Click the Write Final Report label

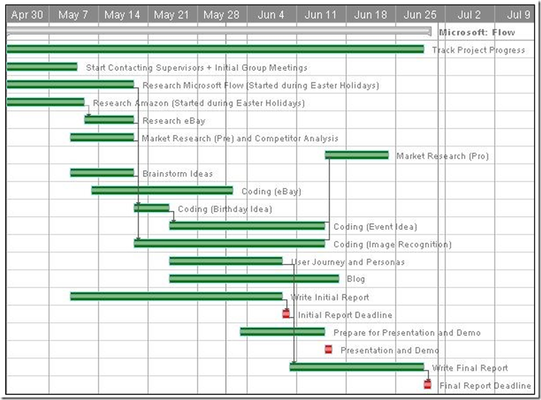(470, 368)
